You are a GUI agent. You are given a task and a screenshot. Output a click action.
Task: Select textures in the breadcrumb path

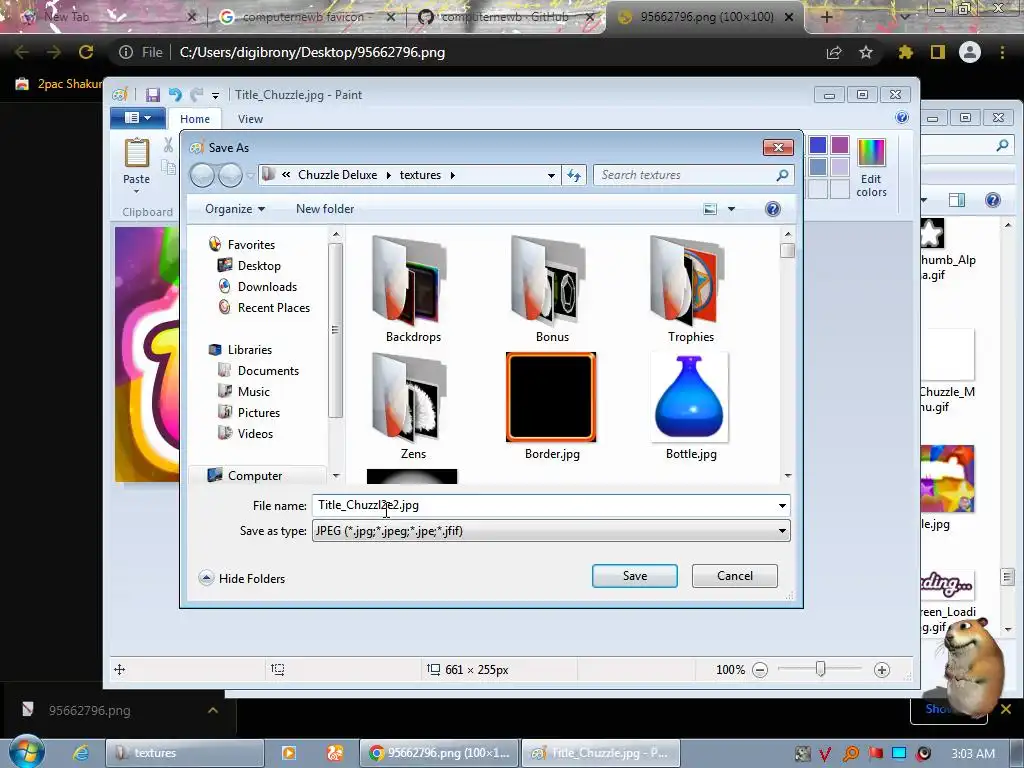tap(420, 175)
